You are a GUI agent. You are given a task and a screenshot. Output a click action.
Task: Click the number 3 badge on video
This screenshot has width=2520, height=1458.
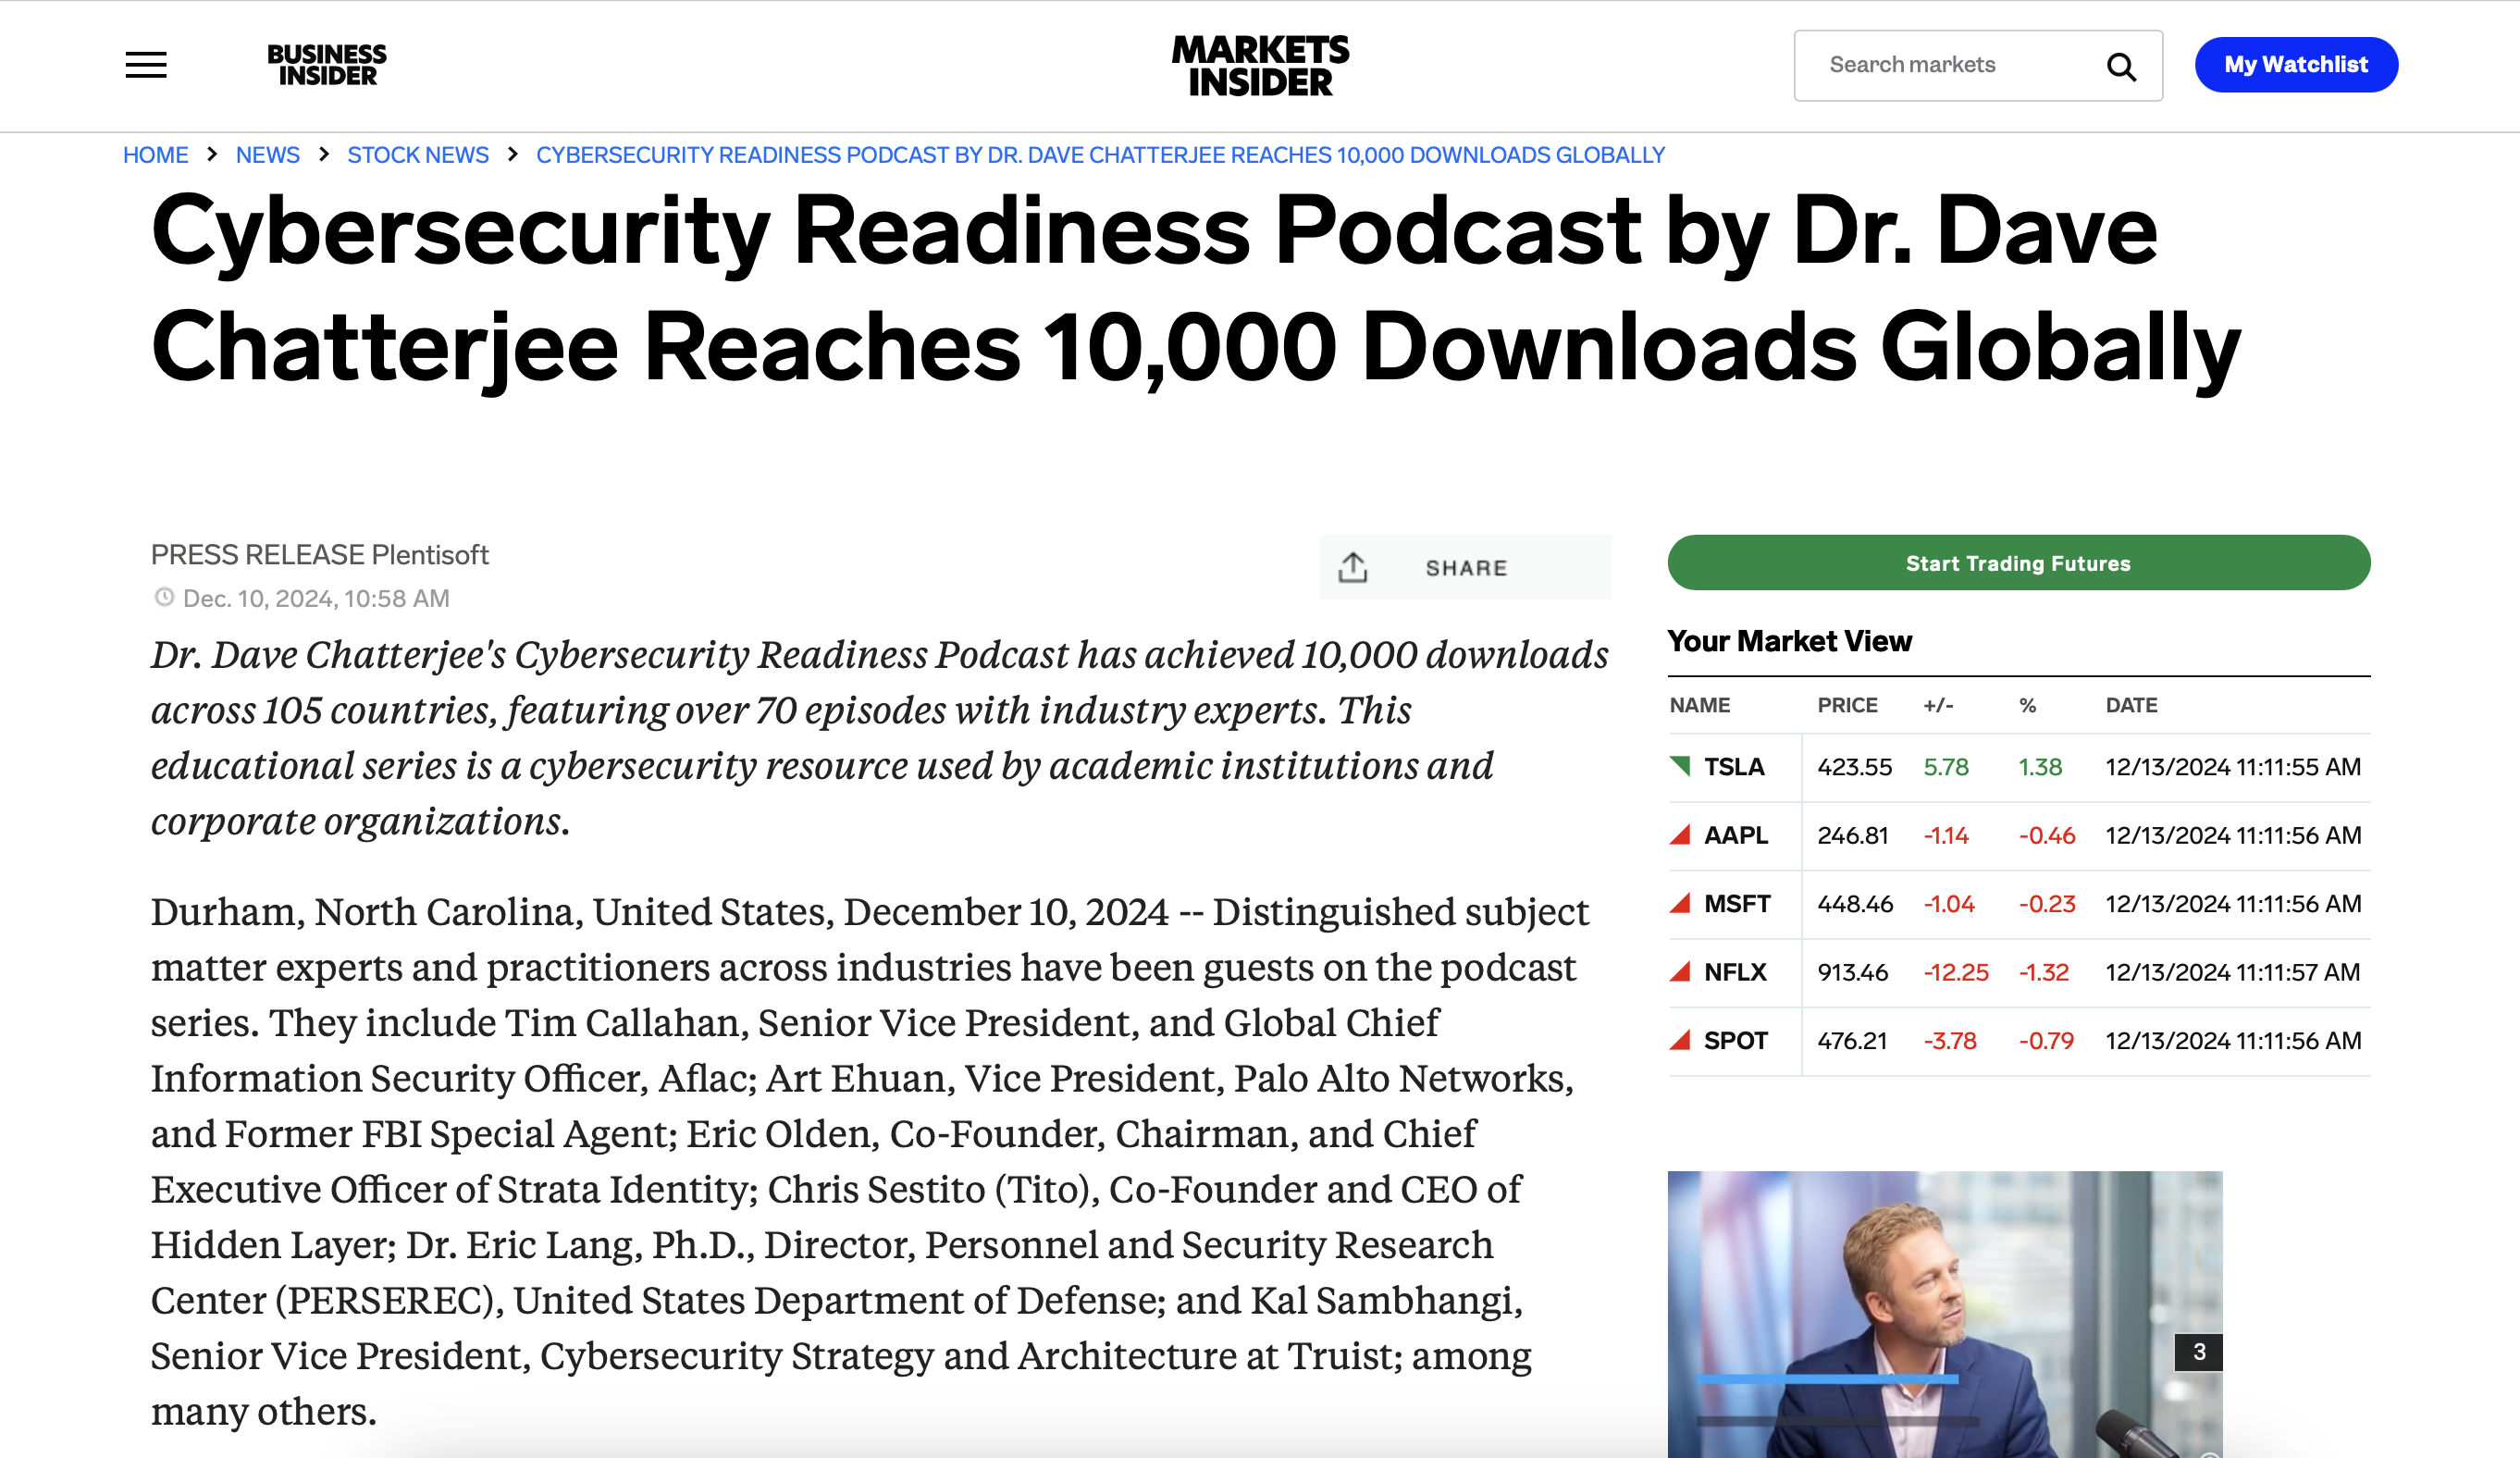coord(2198,1352)
